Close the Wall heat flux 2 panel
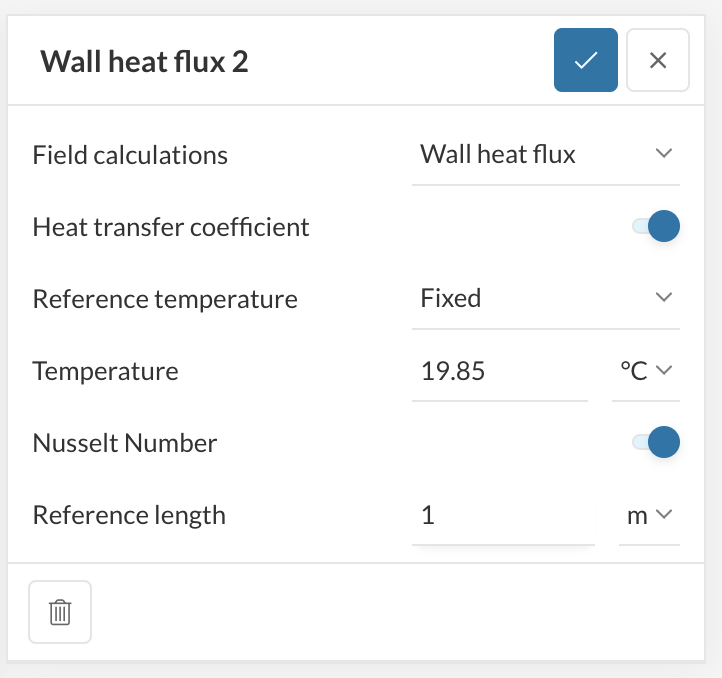Screen dimensions: 722x678 (658, 60)
